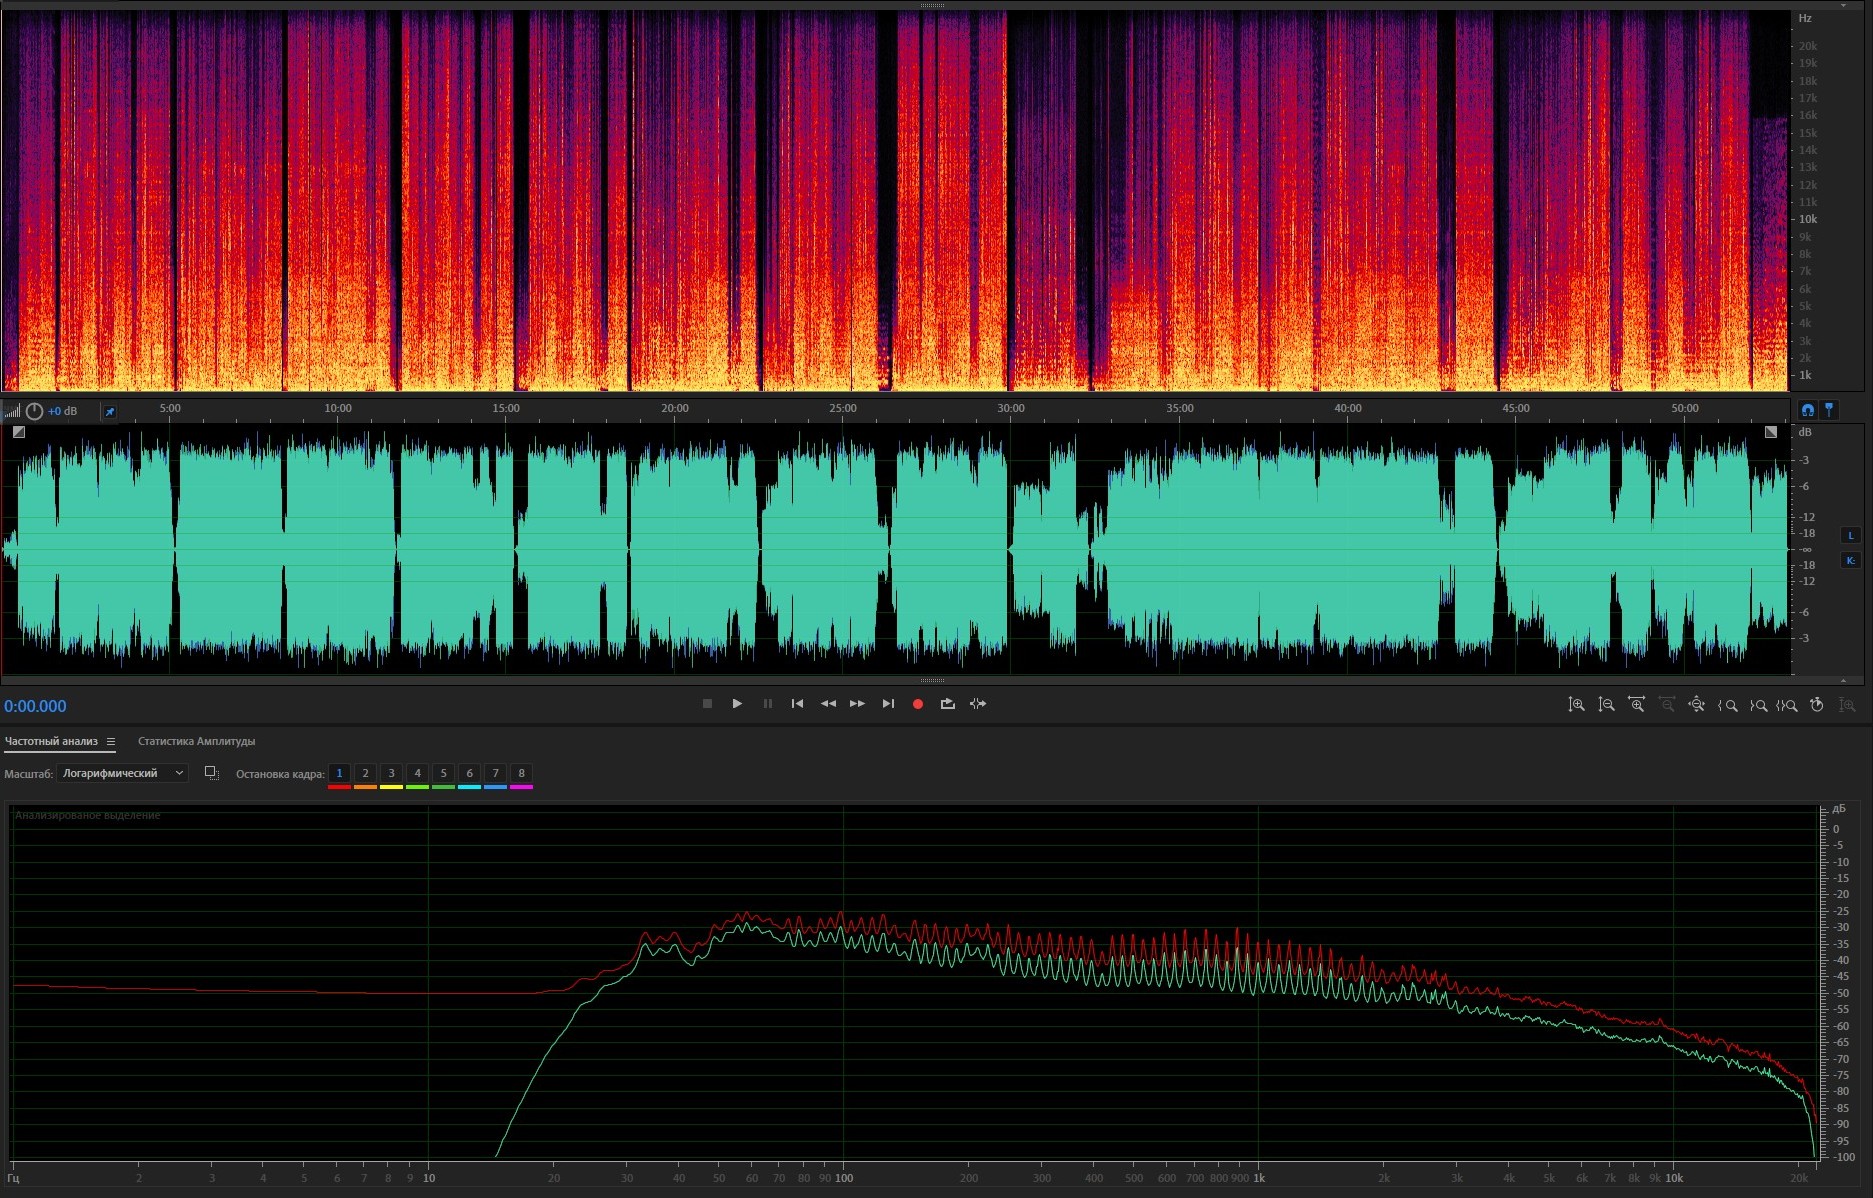Click the L channel toggle button
1873x1198 pixels.
tap(1850, 535)
